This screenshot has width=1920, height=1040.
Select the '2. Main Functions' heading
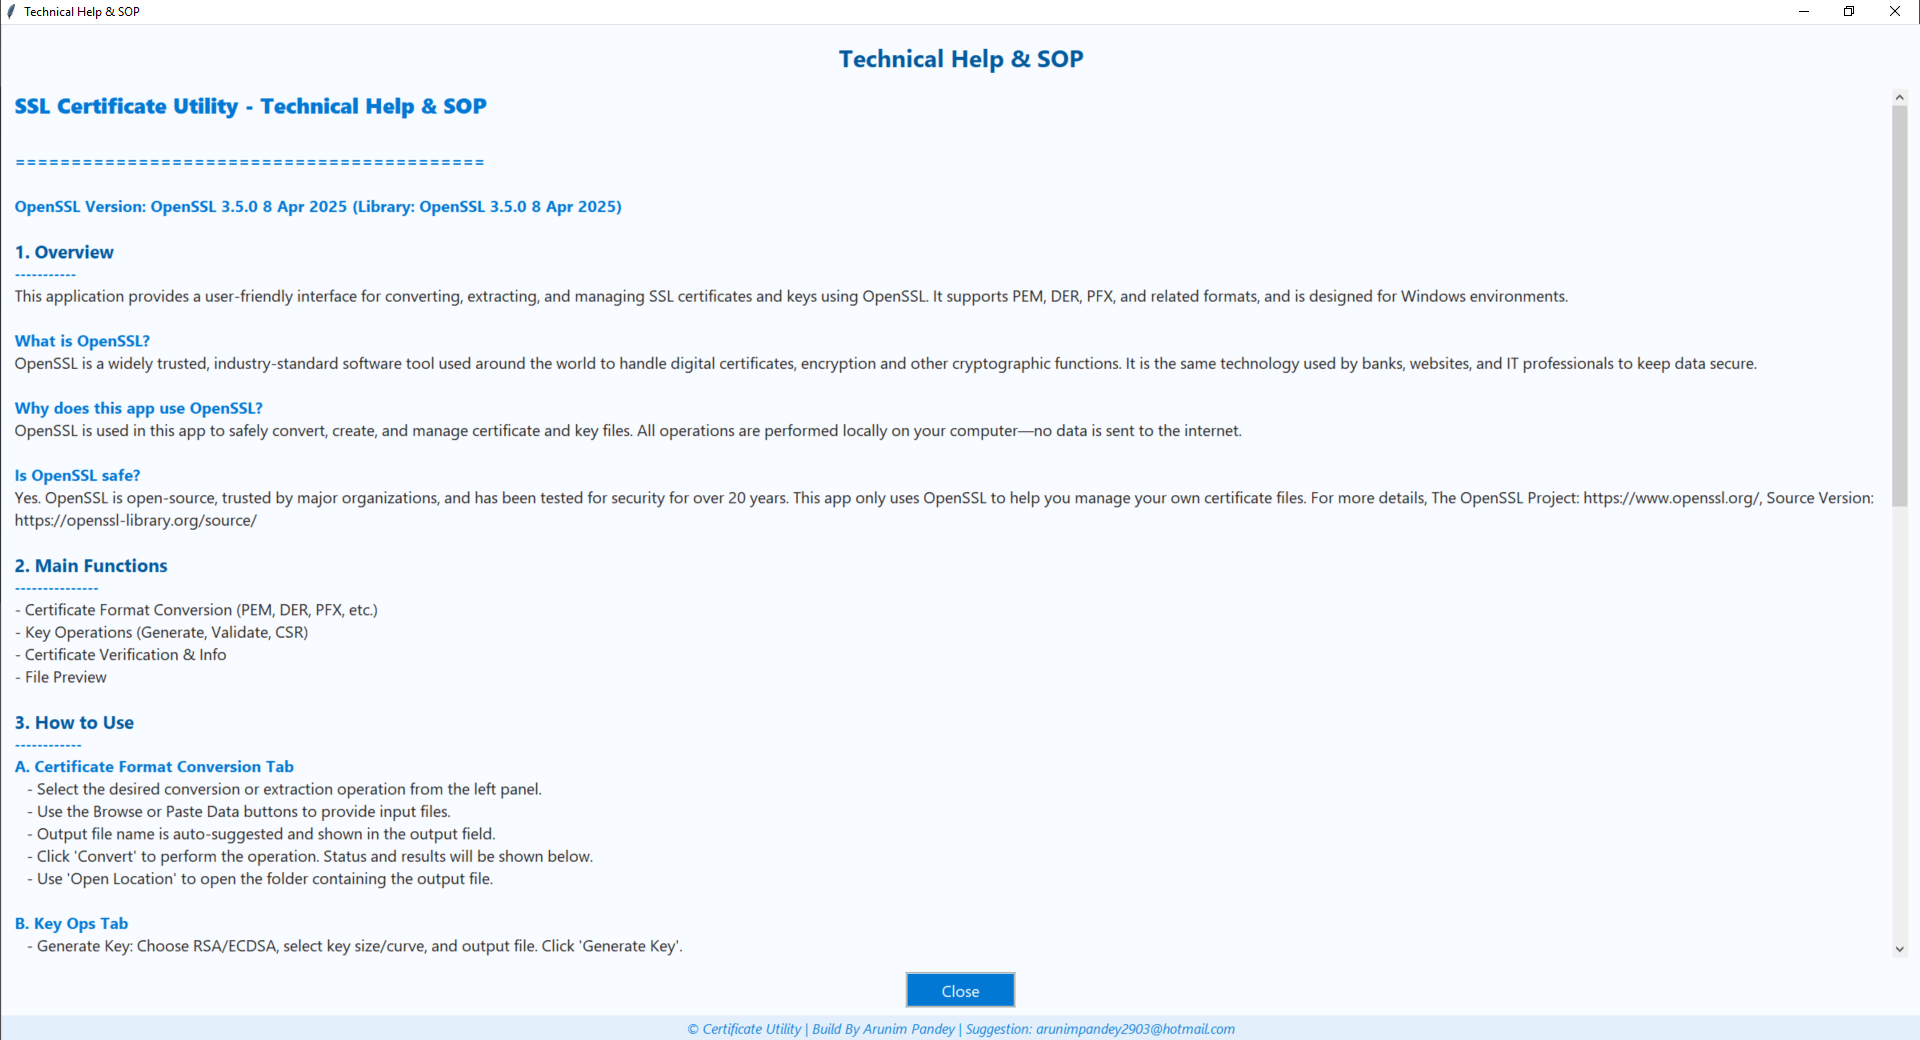[90, 565]
